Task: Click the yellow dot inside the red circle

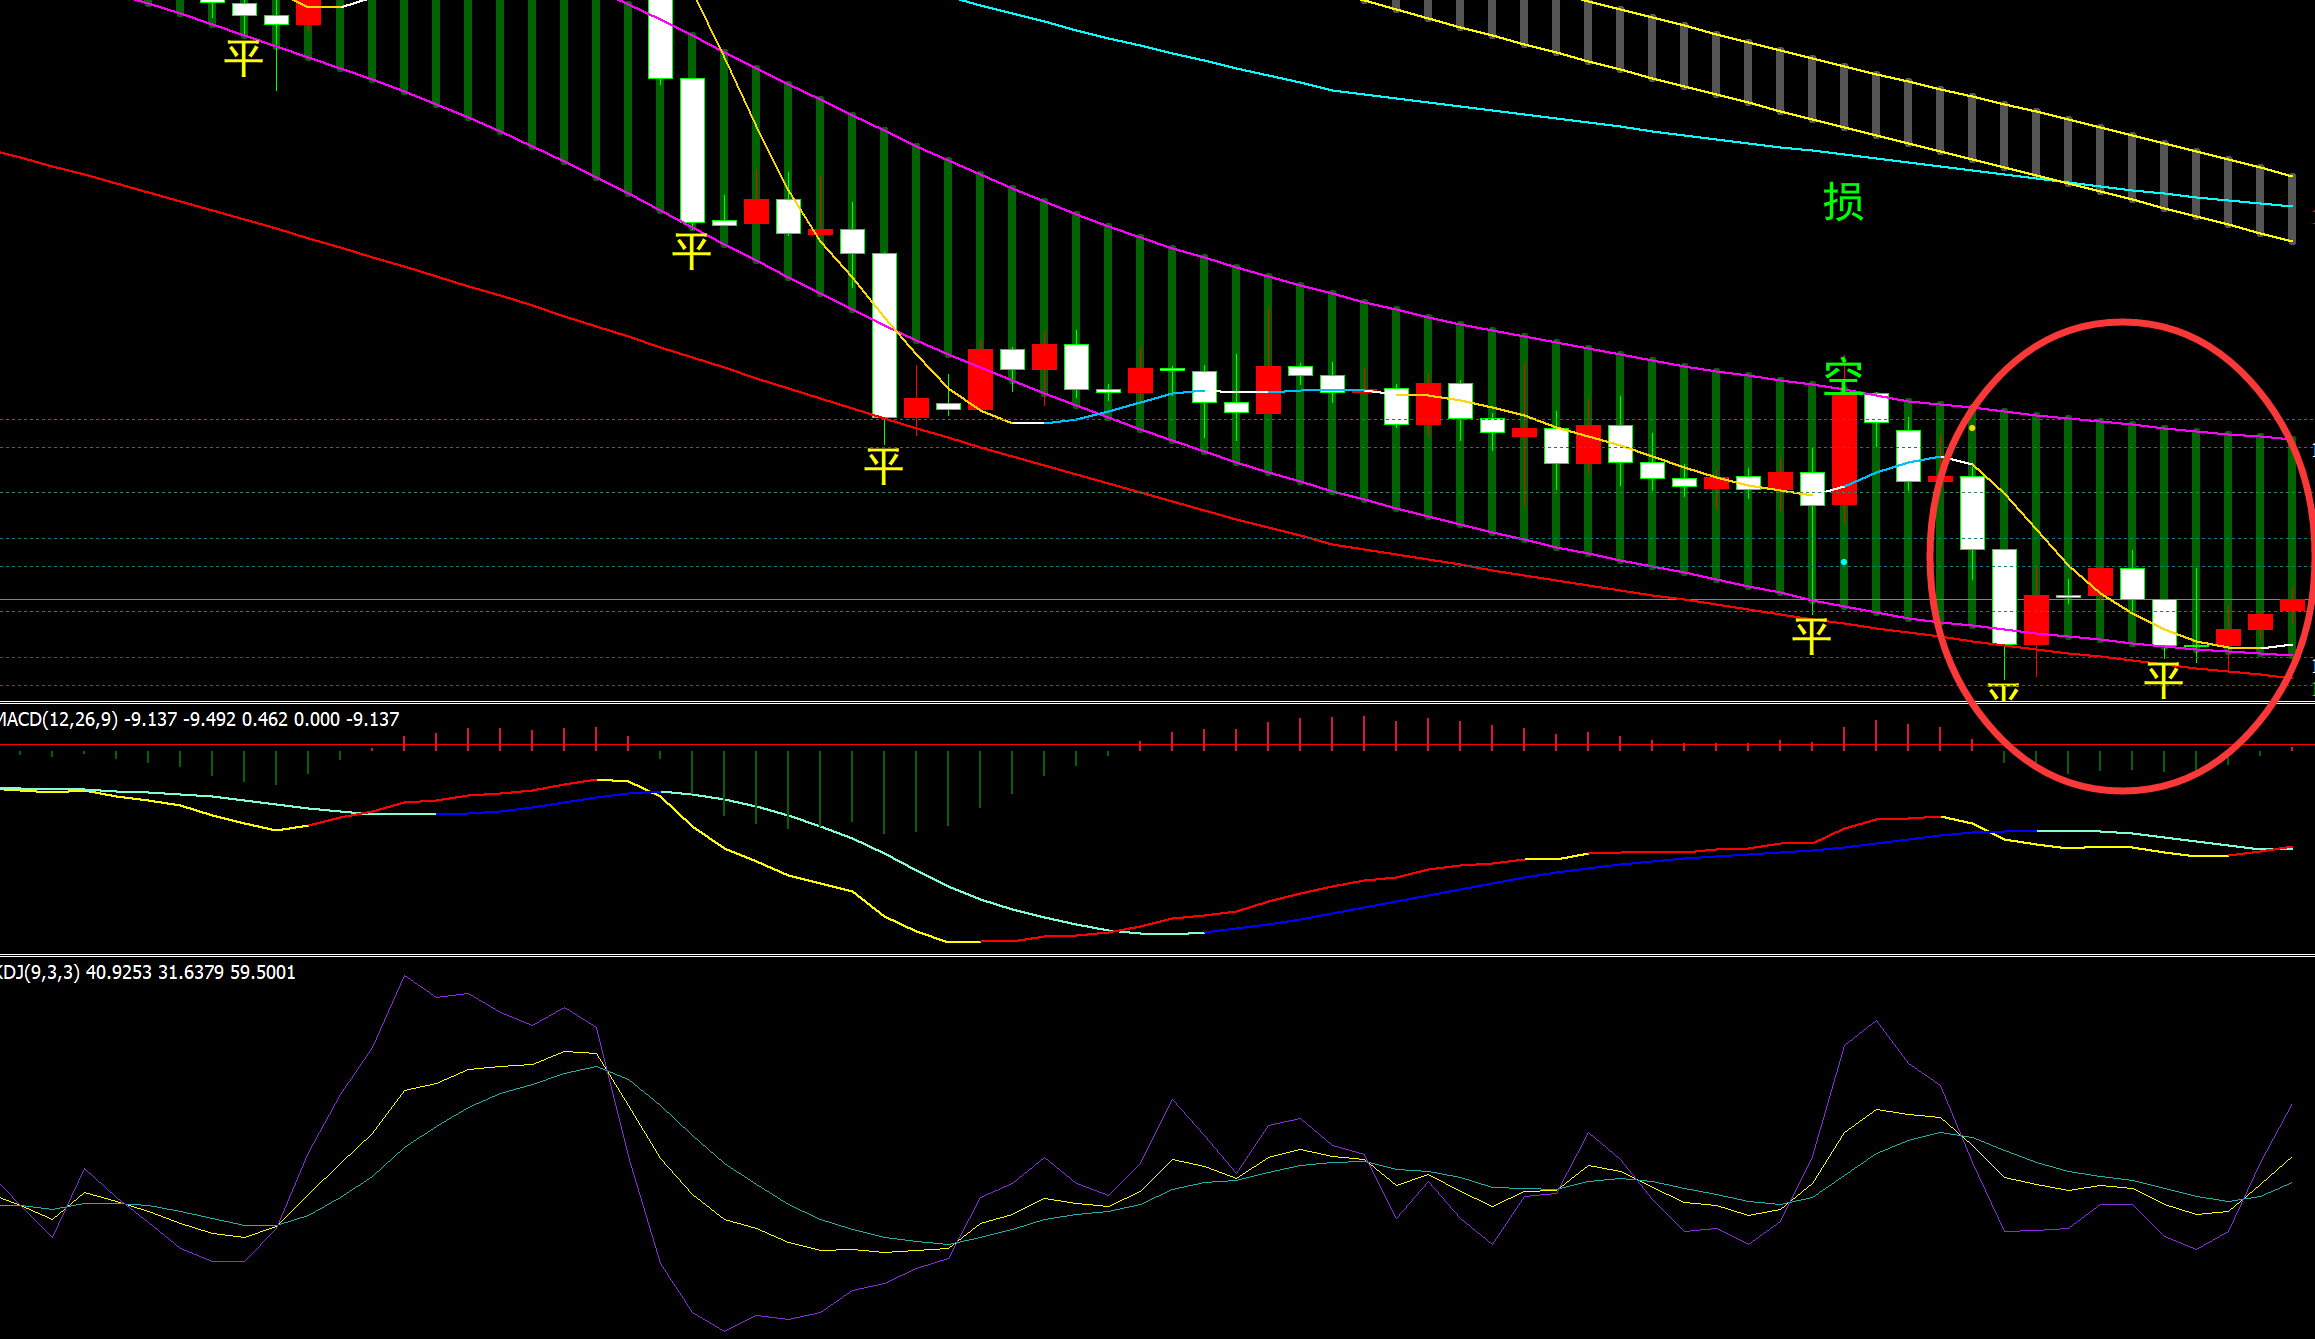Action: point(1972,428)
